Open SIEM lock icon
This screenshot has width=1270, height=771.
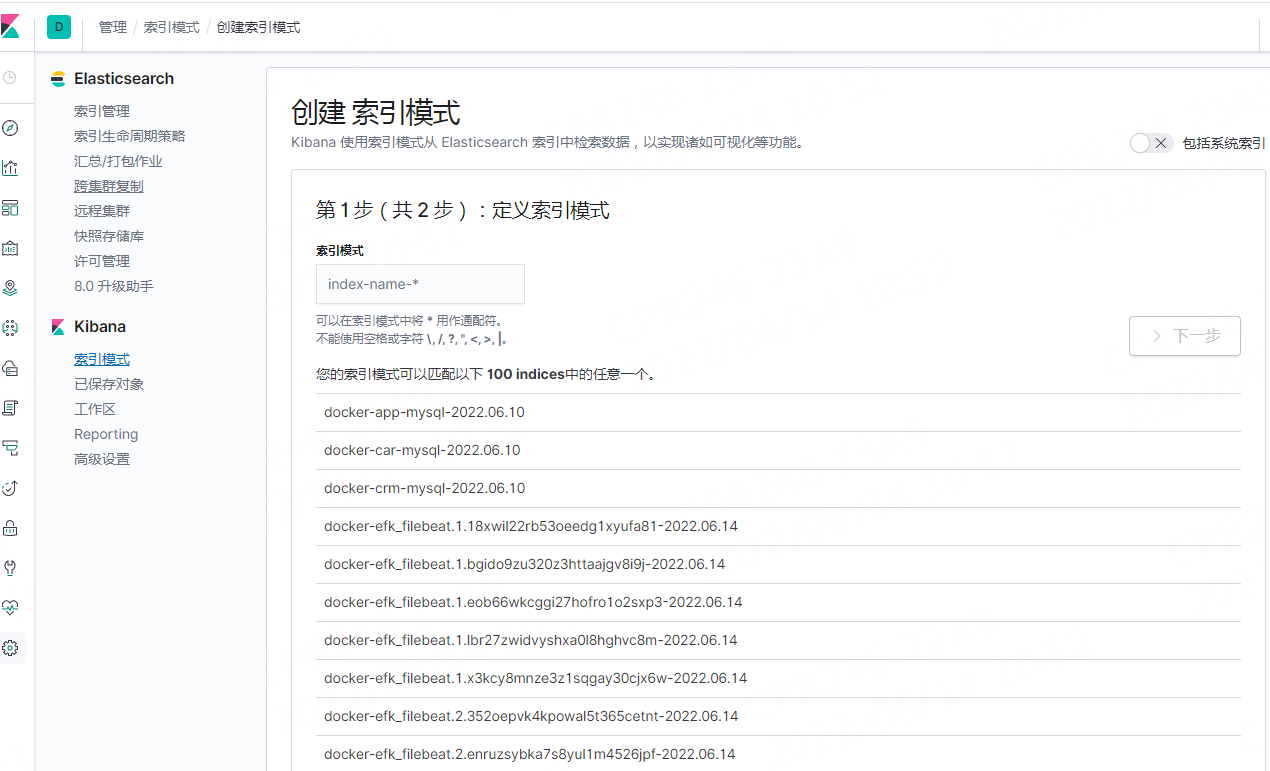coord(10,528)
